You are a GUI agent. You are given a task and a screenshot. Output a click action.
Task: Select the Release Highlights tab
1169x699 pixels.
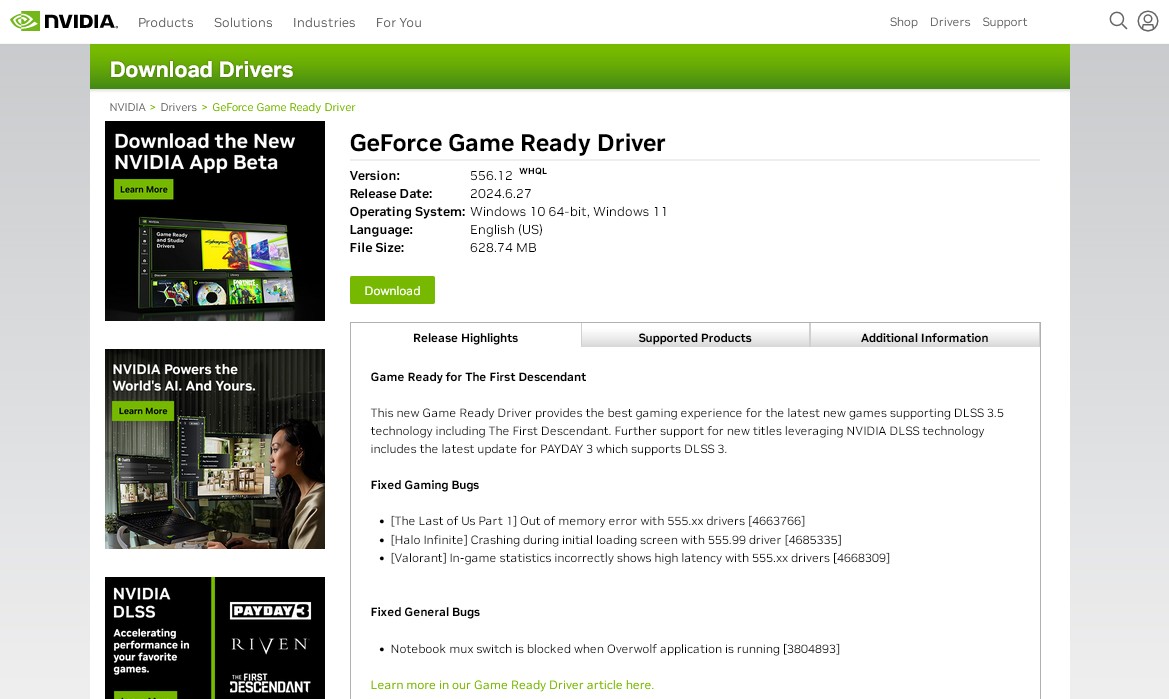coord(465,338)
